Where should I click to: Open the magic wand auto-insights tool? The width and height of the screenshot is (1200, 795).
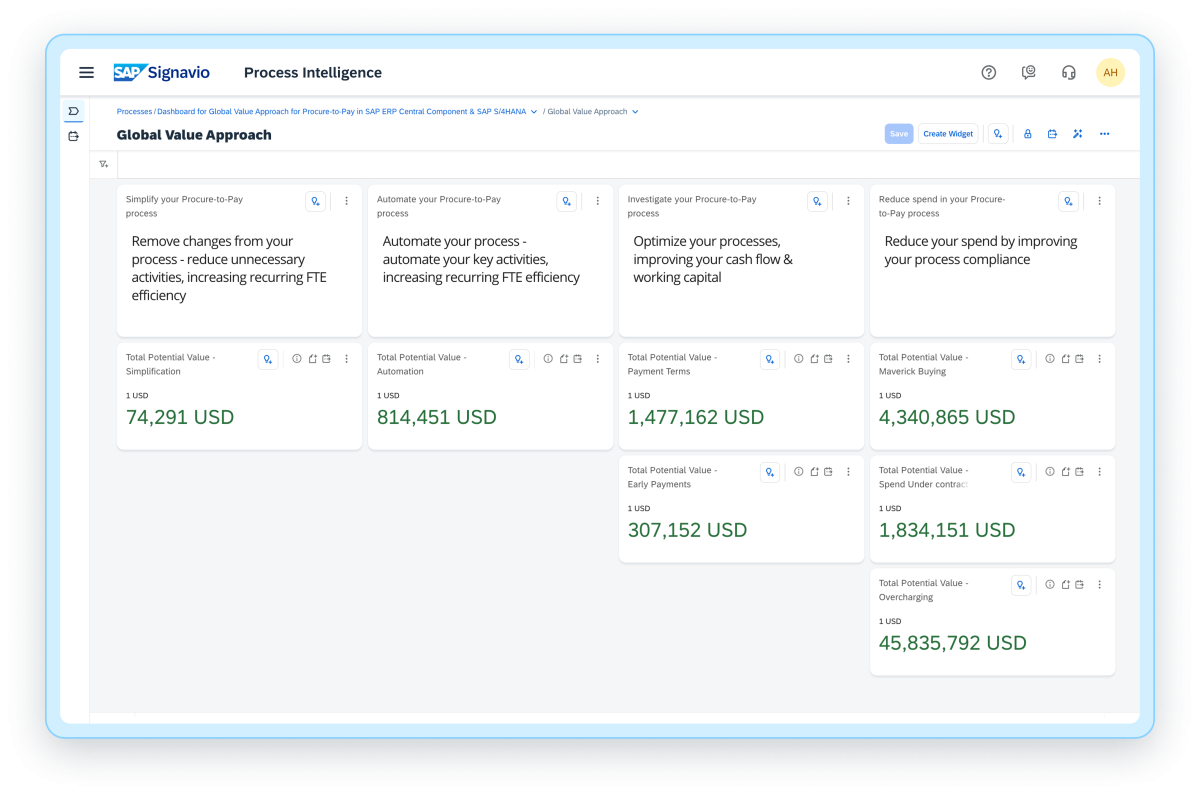[x=1077, y=133]
